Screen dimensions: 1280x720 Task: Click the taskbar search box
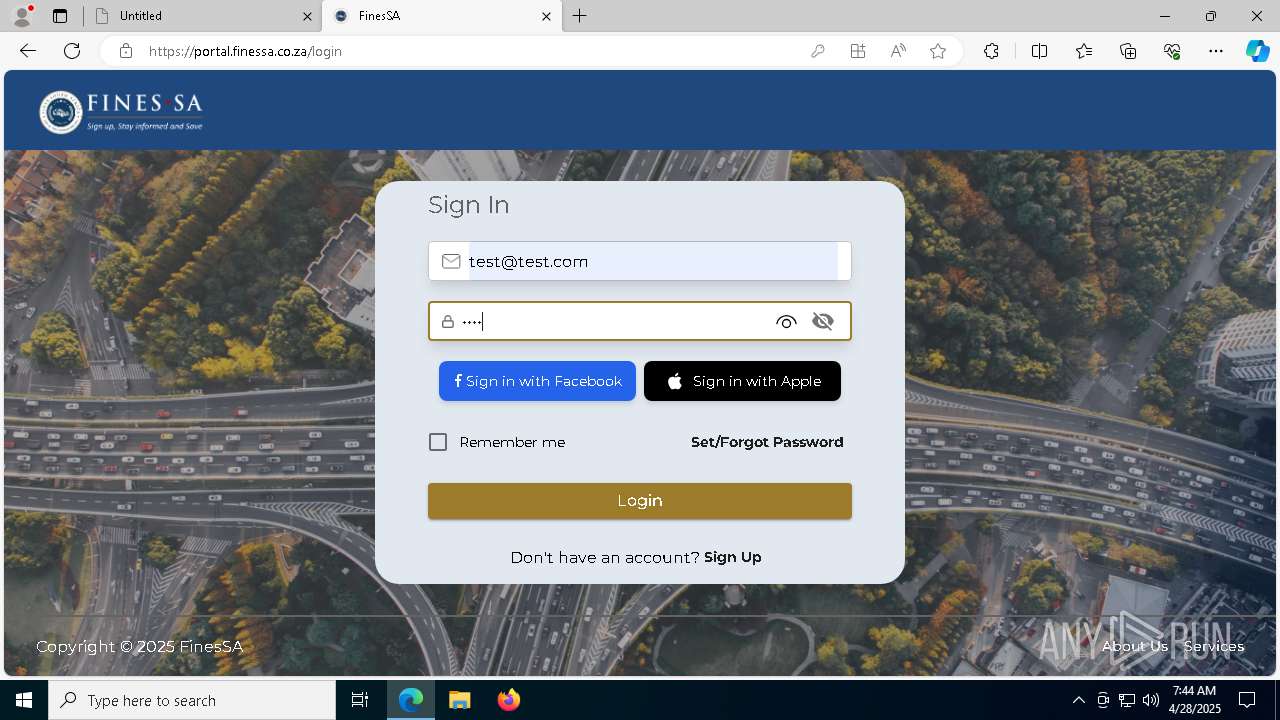pos(192,700)
